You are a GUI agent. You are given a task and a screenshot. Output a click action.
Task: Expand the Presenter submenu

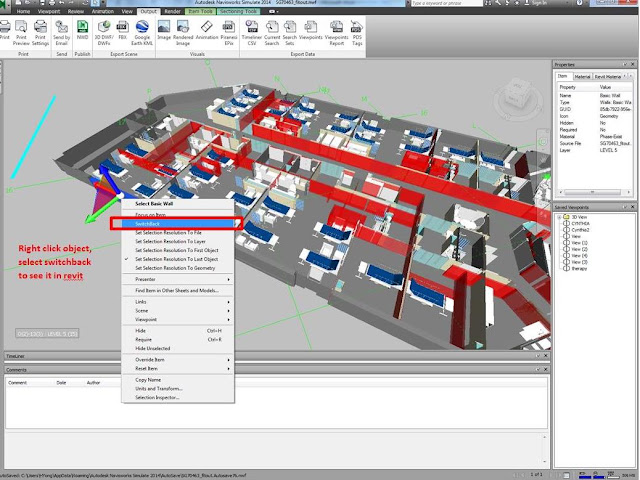click(x=178, y=280)
